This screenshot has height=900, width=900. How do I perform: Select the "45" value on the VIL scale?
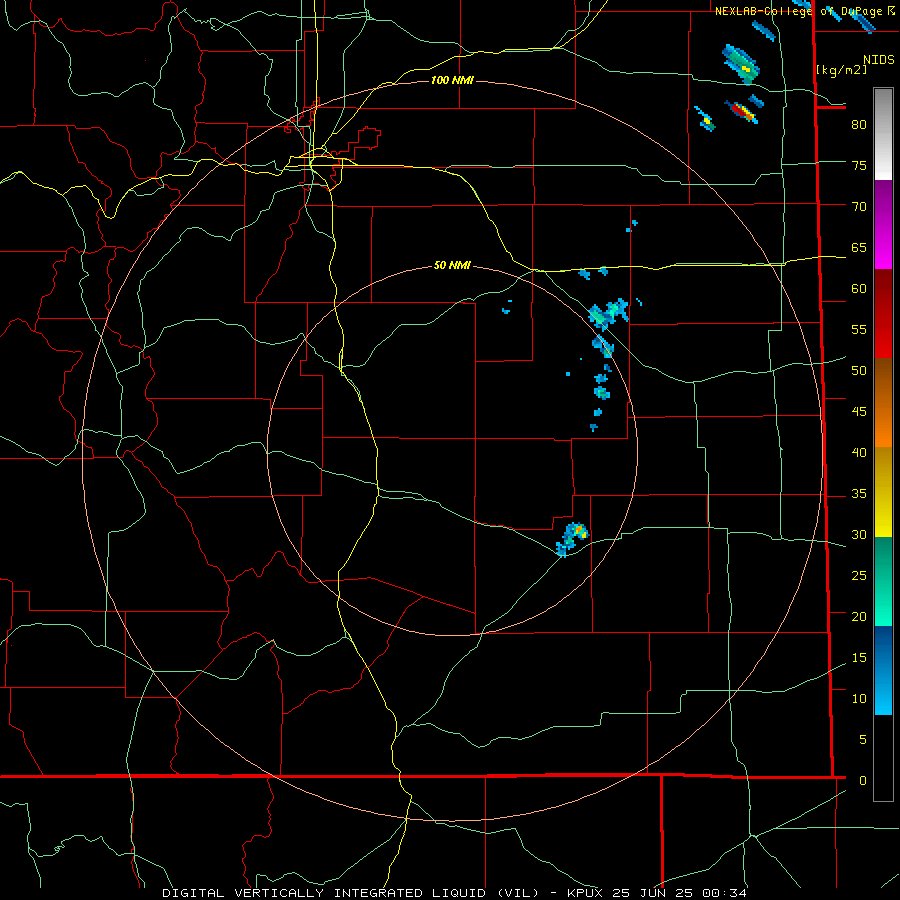click(859, 412)
